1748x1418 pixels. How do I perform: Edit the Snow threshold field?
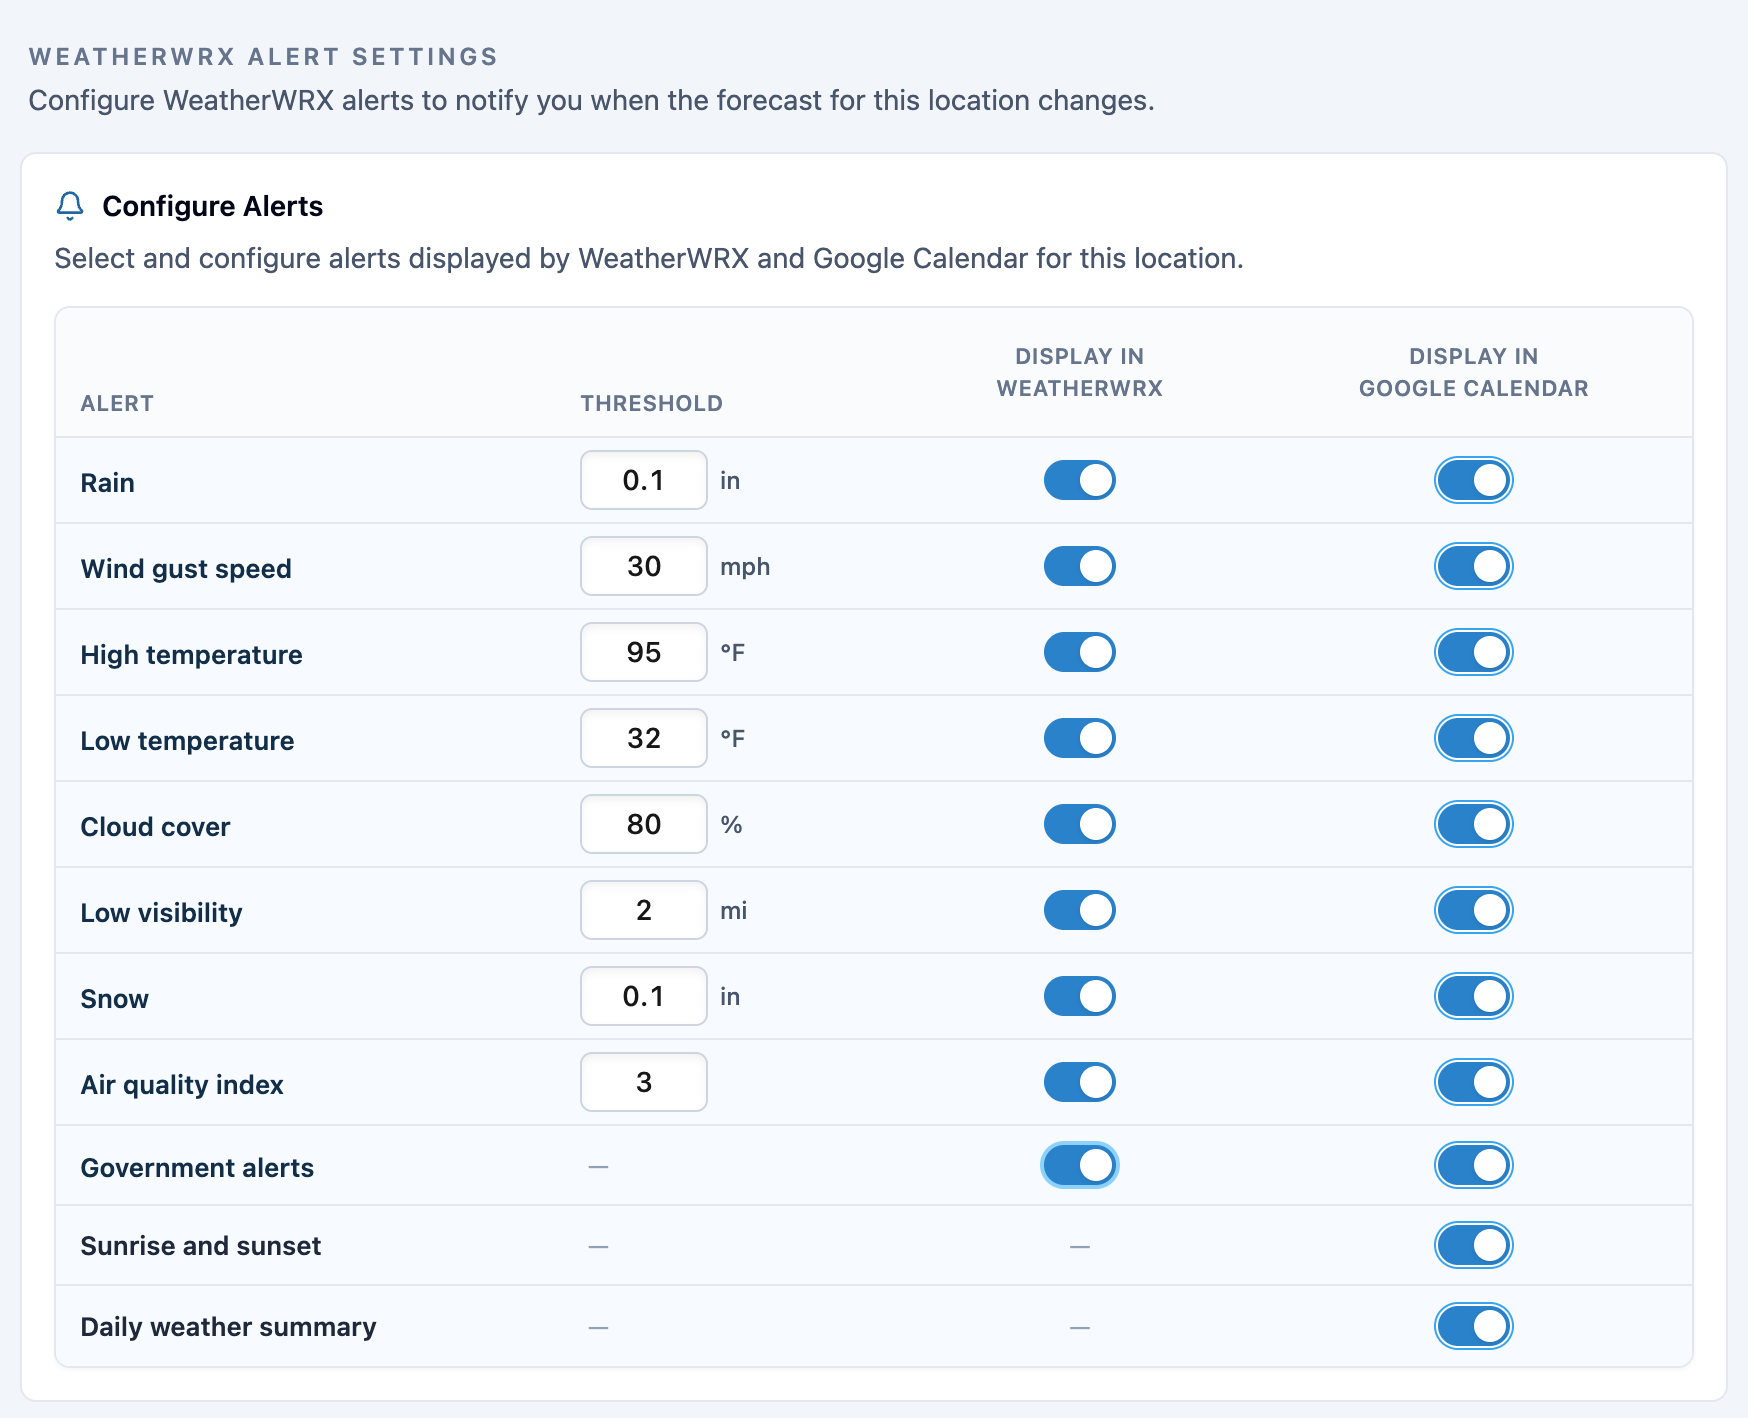644,996
